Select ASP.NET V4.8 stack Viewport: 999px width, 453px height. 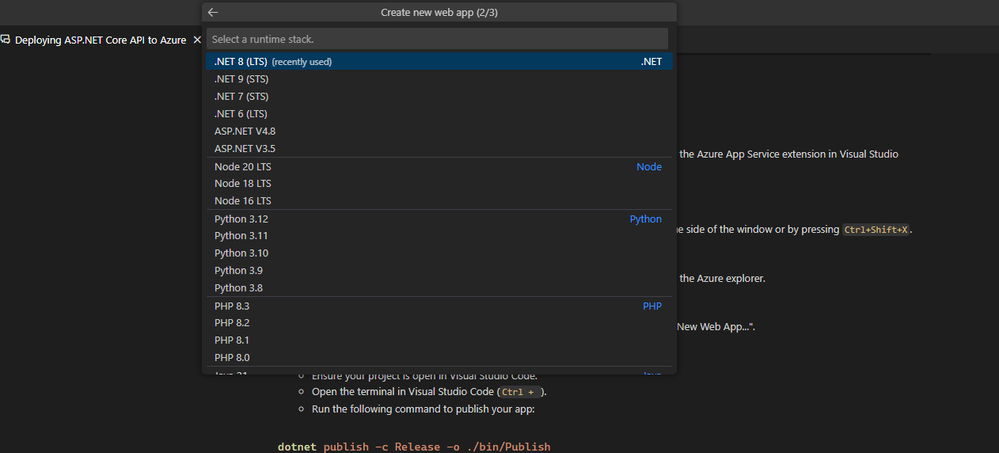tap(440, 131)
